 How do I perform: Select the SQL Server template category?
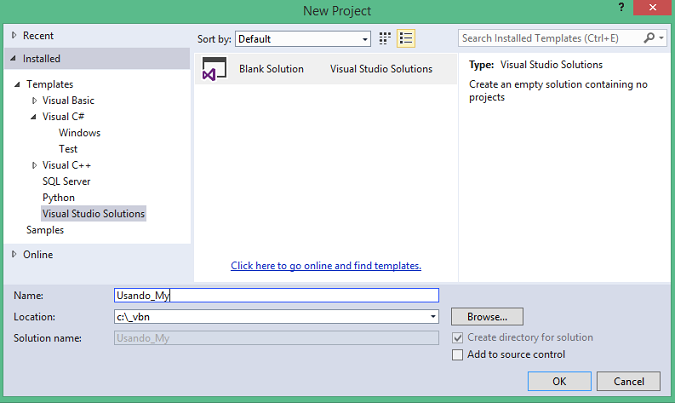pyautogui.click(x=66, y=181)
